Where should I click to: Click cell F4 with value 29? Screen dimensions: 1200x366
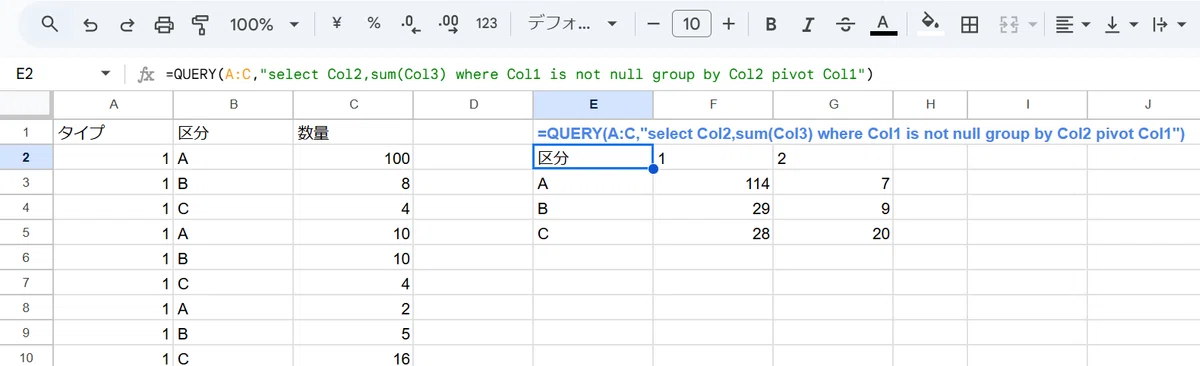click(x=713, y=208)
